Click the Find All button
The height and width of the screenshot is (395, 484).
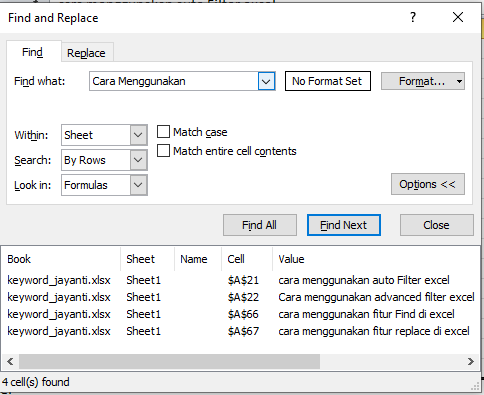[x=260, y=225]
